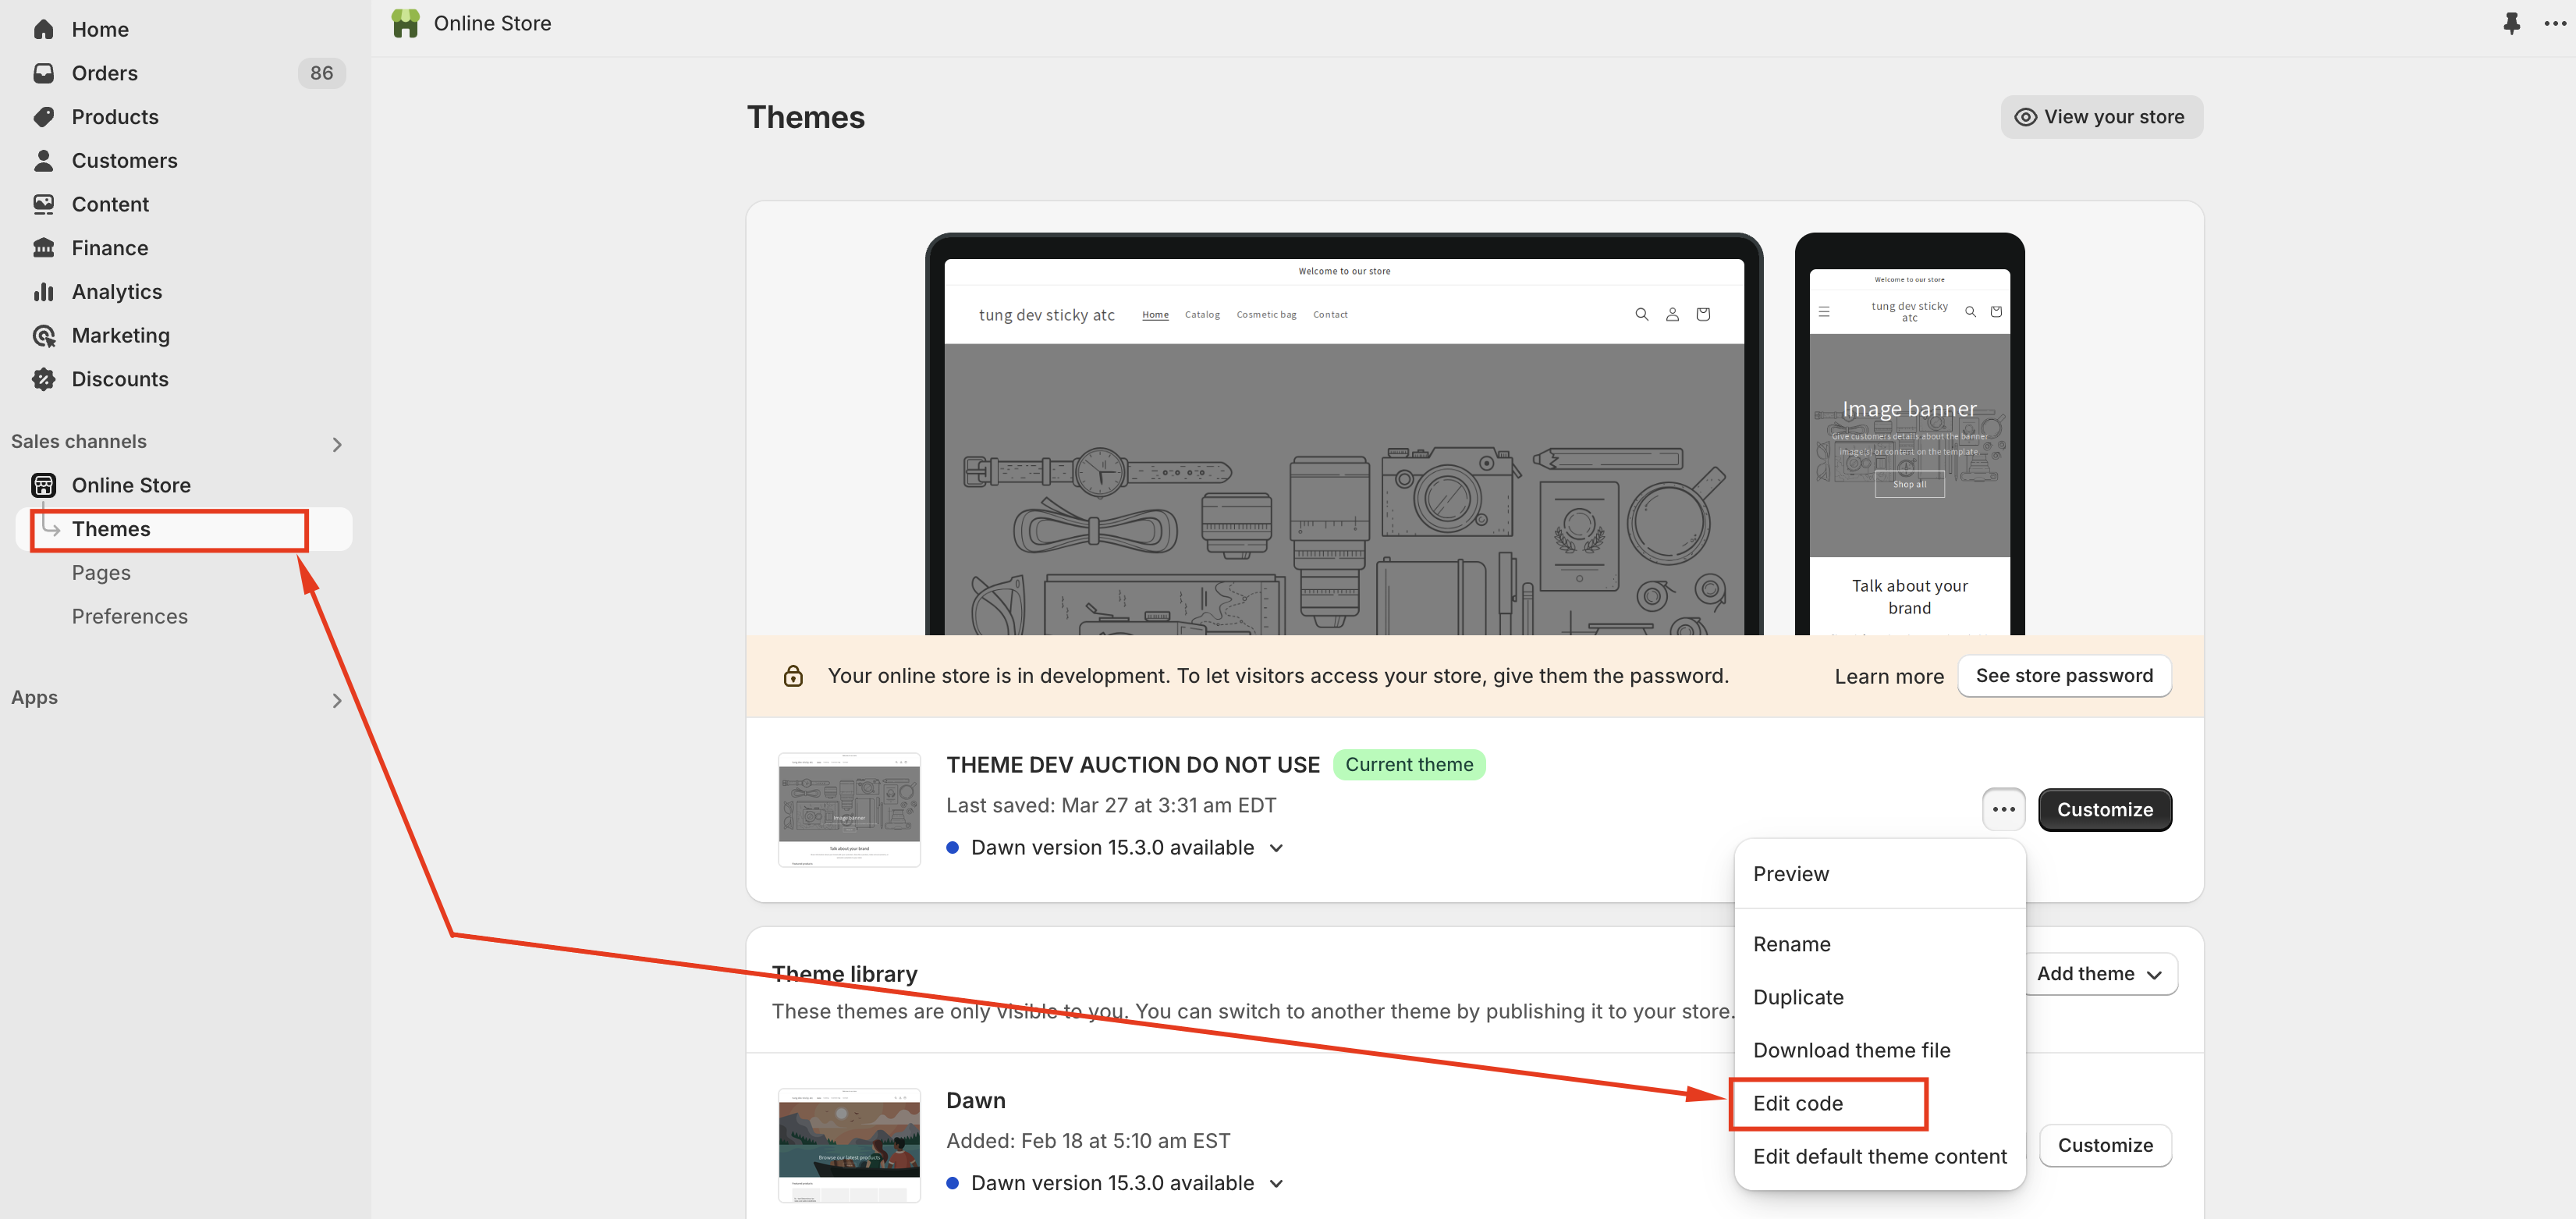The height and width of the screenshot is (1219, 2576).
Task: Click the Home icon in sidebar
Action: (43, 29)
